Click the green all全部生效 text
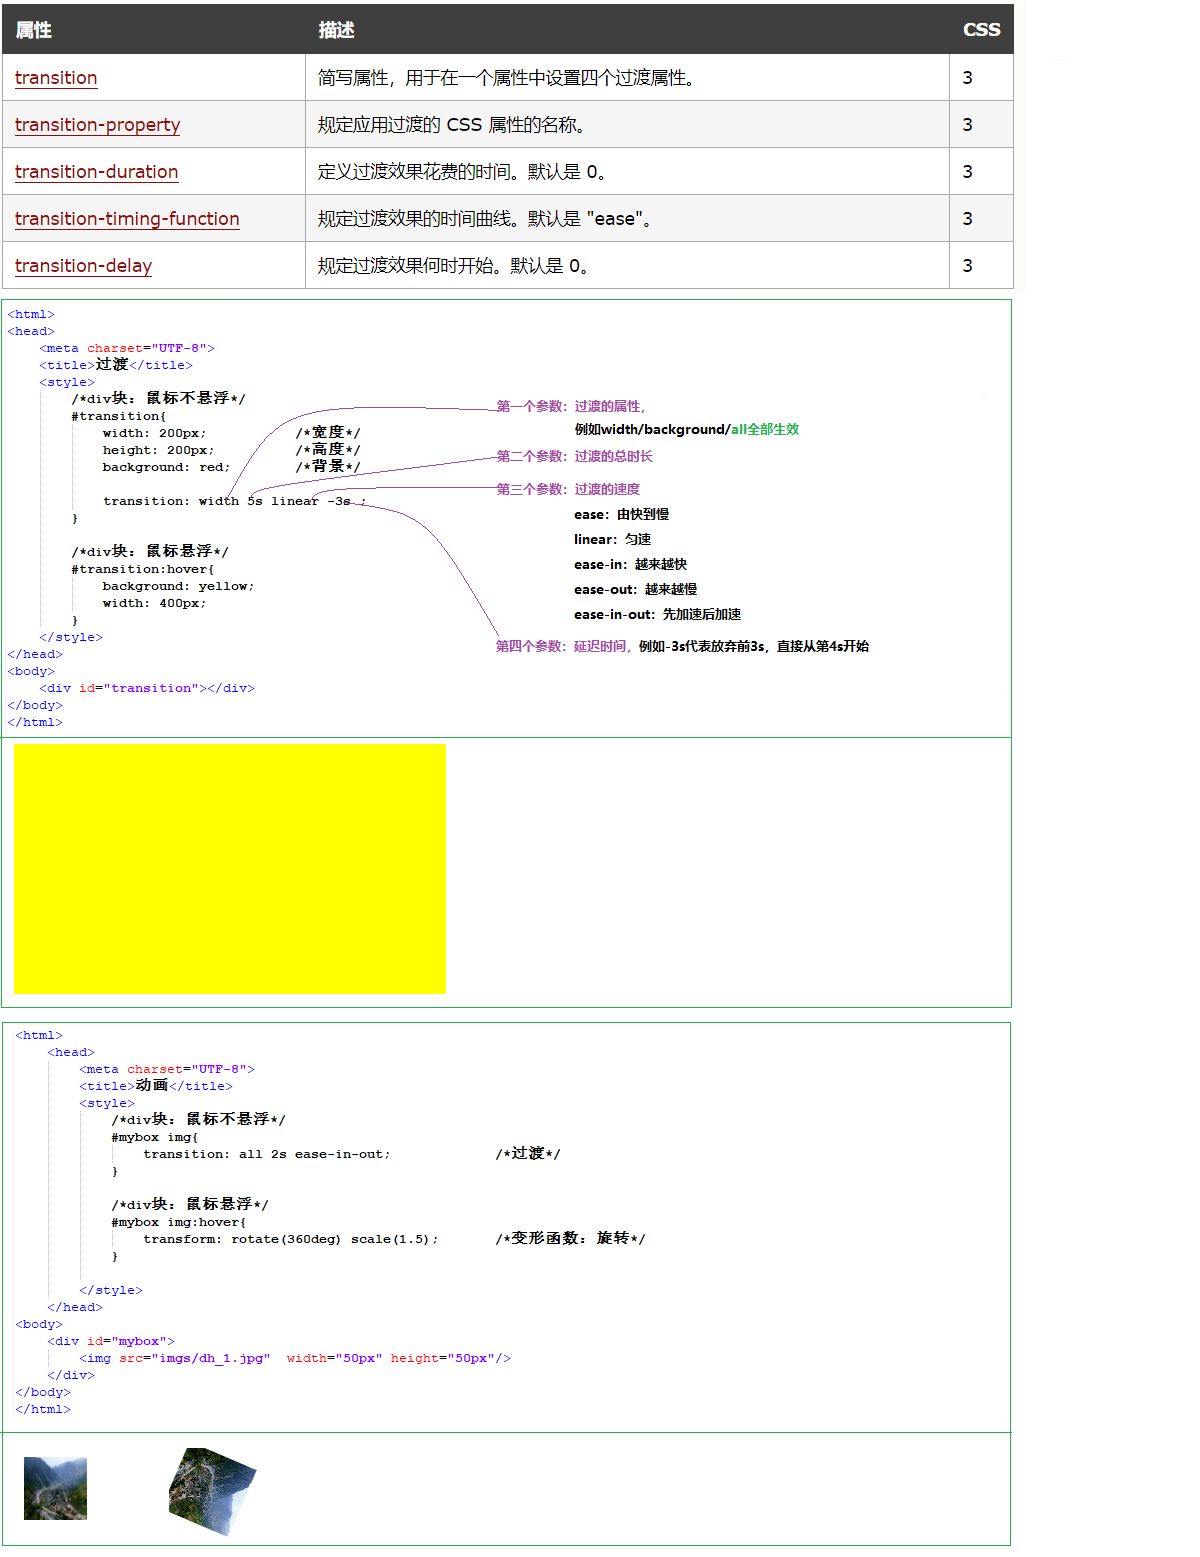The width and height of the screenshot is (1200, 1557). click(765, 429)
